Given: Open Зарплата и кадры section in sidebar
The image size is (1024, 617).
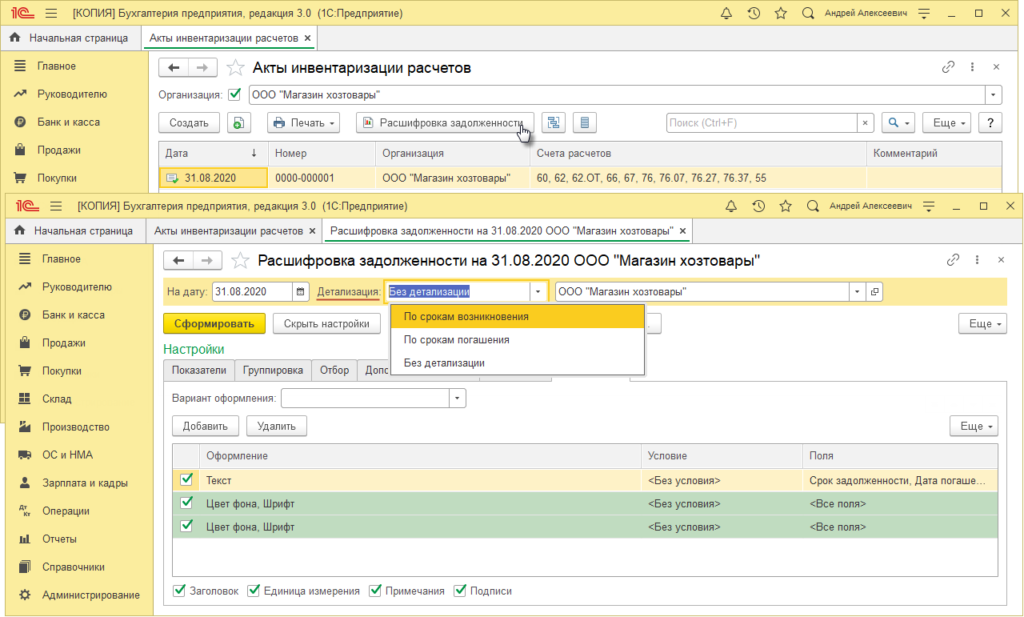Looking at the screenshot, I should (x=84, y=482).
